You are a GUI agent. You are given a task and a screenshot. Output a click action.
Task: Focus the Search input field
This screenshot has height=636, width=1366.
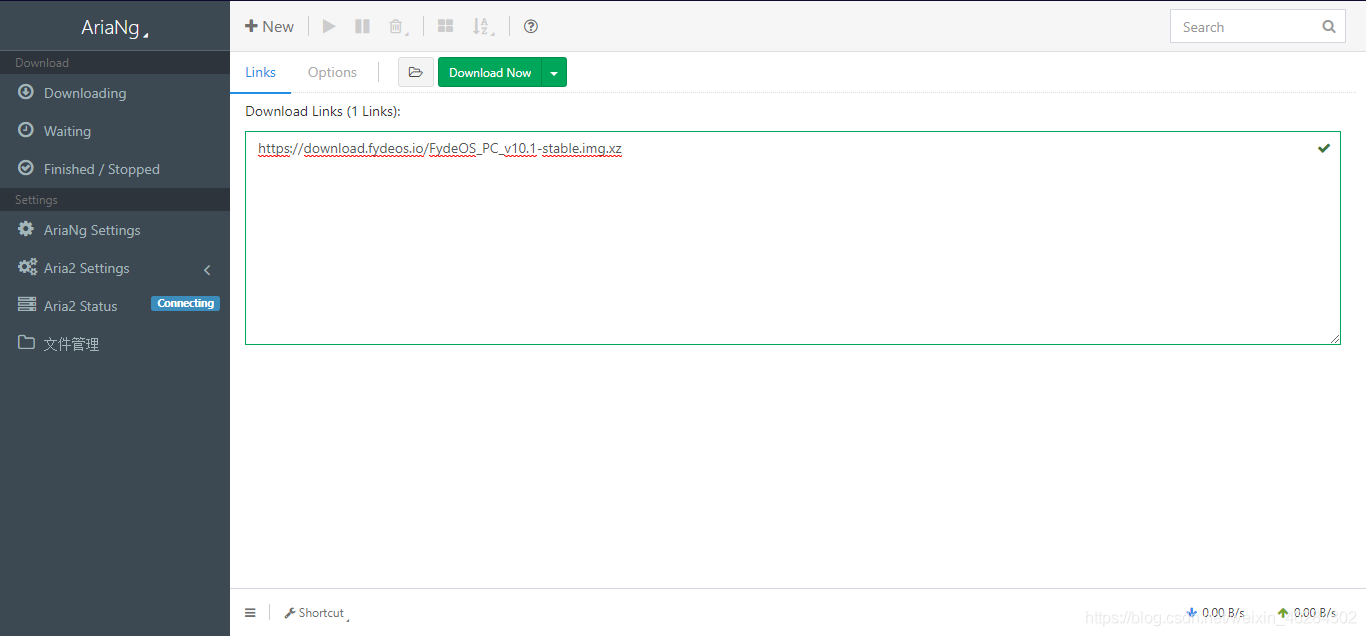1245,27
